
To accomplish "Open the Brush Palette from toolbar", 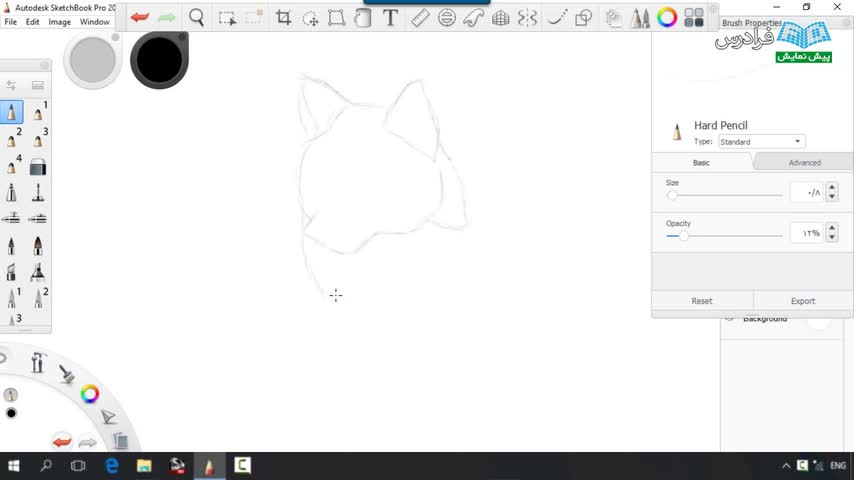I will click(640, 18).
